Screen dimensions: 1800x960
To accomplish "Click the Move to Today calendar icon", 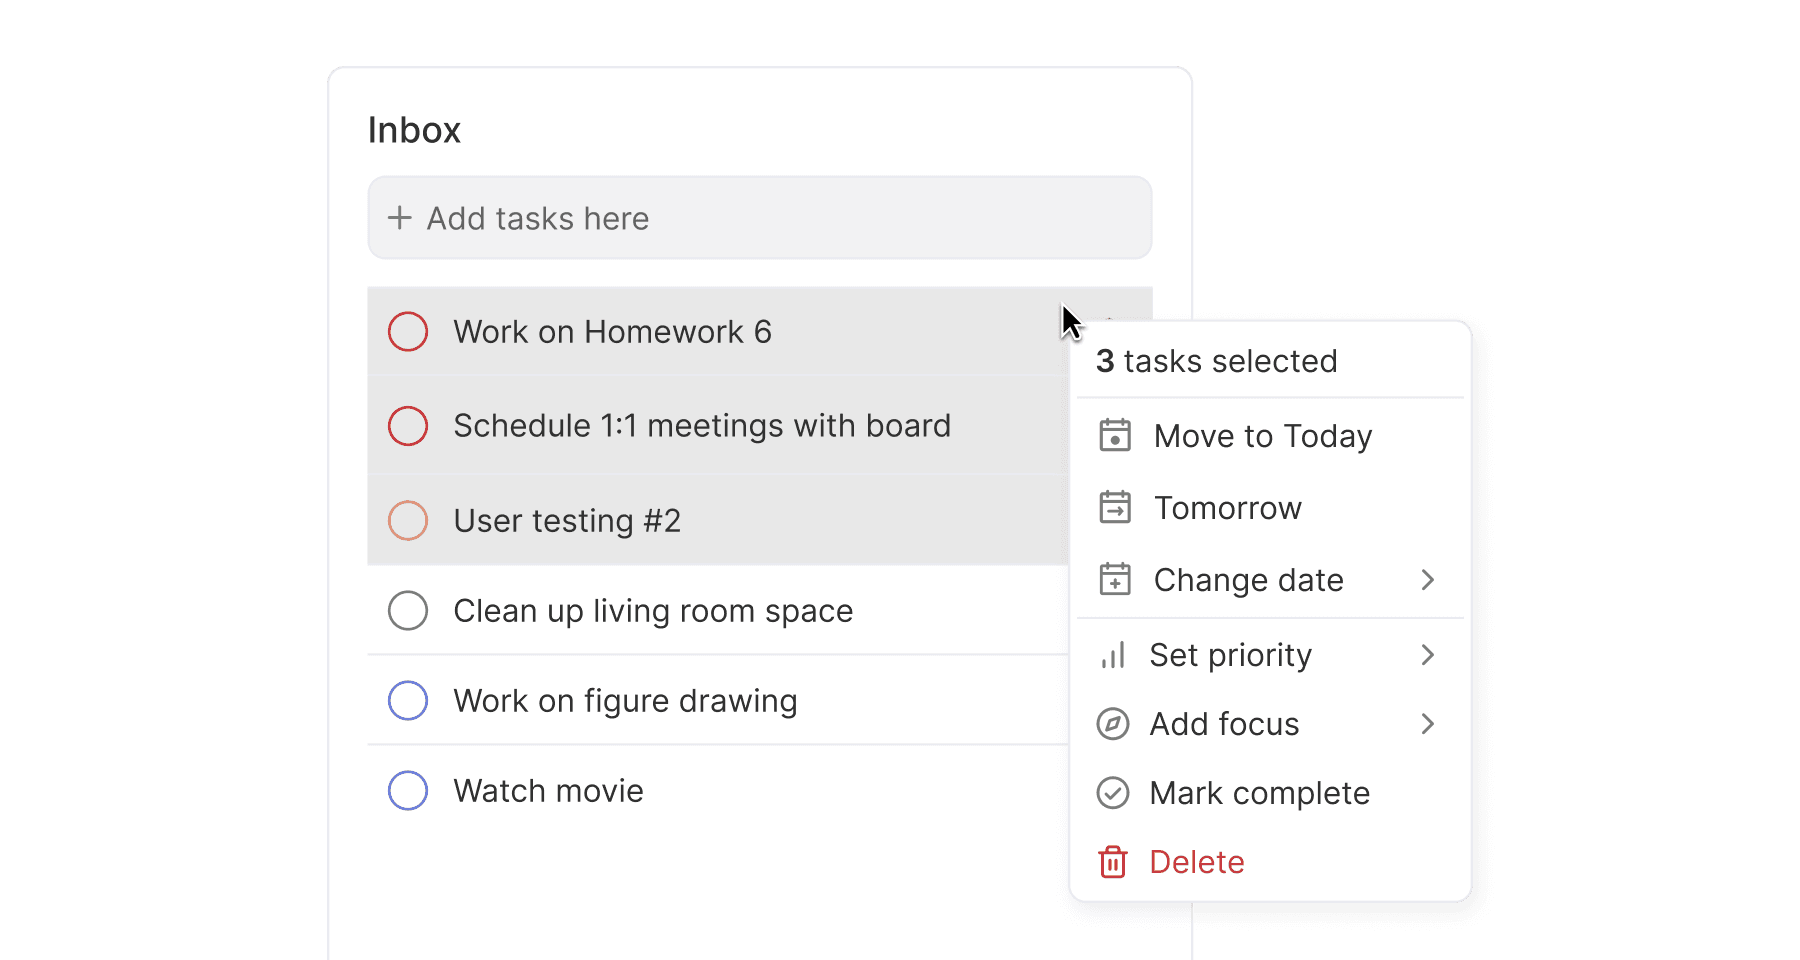I will click(x=1115, y=436).
